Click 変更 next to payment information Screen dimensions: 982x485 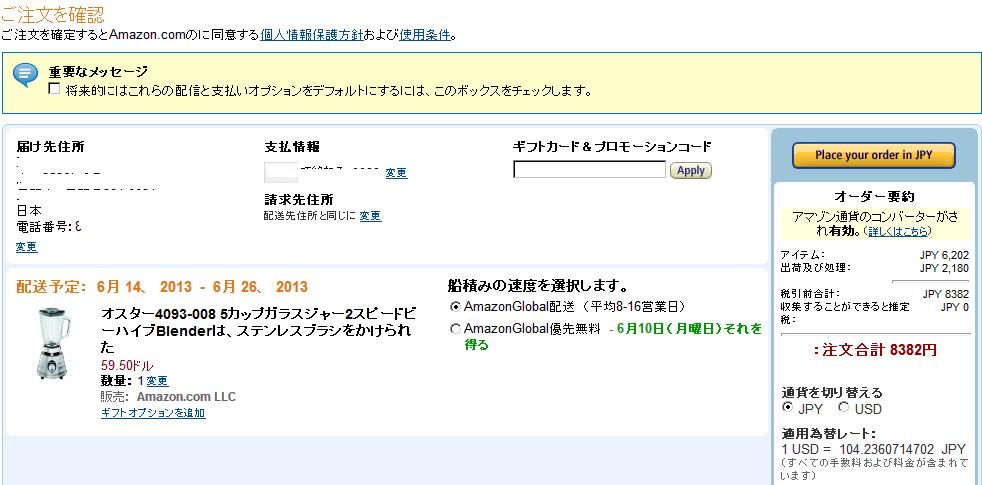pyautogui.click(x=396, y=173)
